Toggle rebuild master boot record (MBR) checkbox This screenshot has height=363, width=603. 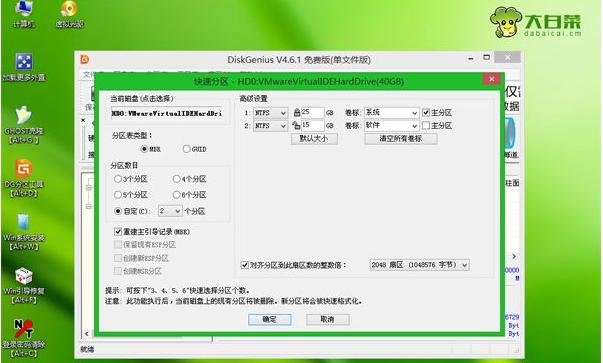[x=118, y=231]
